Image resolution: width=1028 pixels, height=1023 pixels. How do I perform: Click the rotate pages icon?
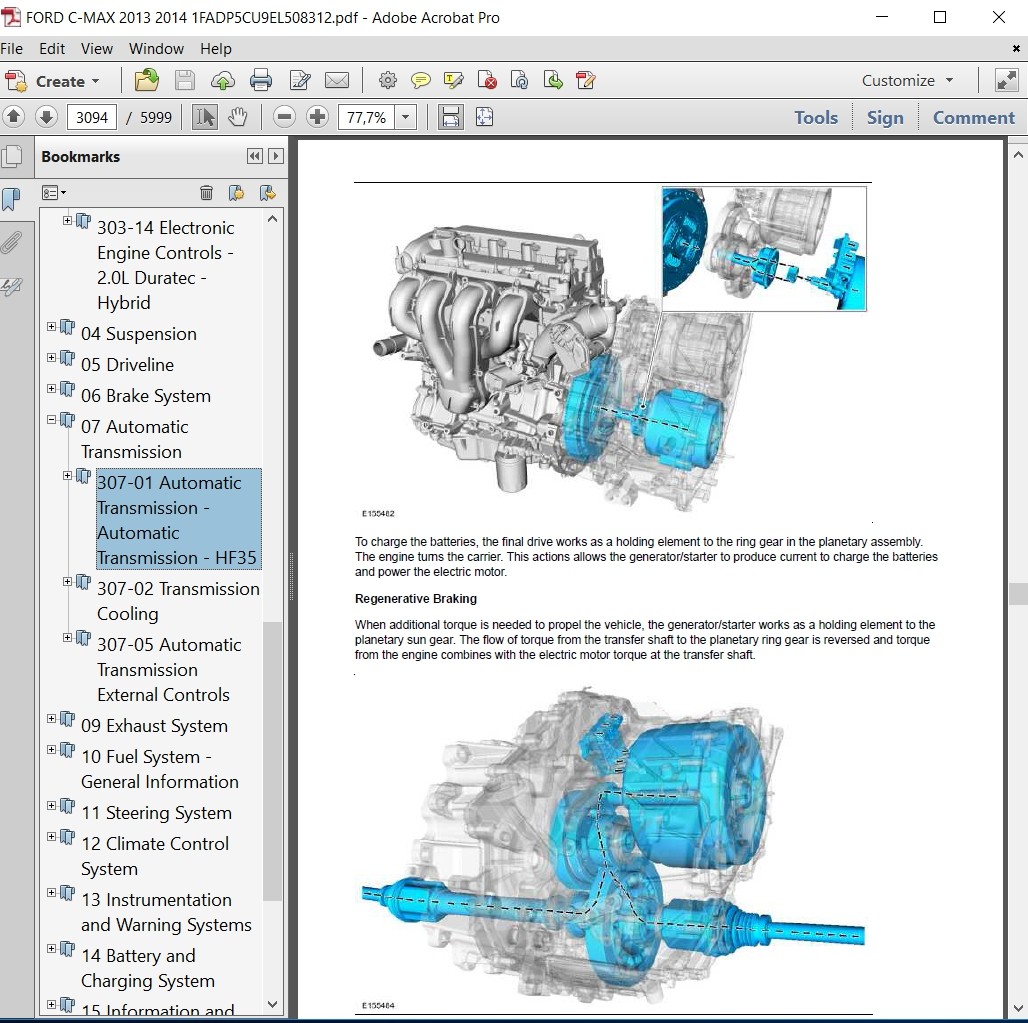pyautogui.click(x=519, y=81)
